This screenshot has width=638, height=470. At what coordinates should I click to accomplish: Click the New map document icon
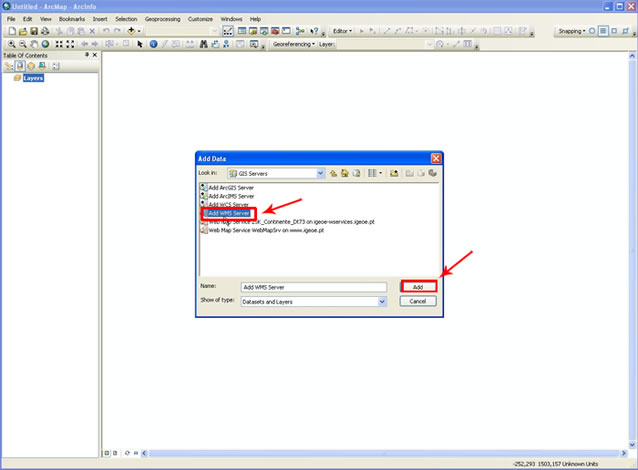(x=12, y=31)
